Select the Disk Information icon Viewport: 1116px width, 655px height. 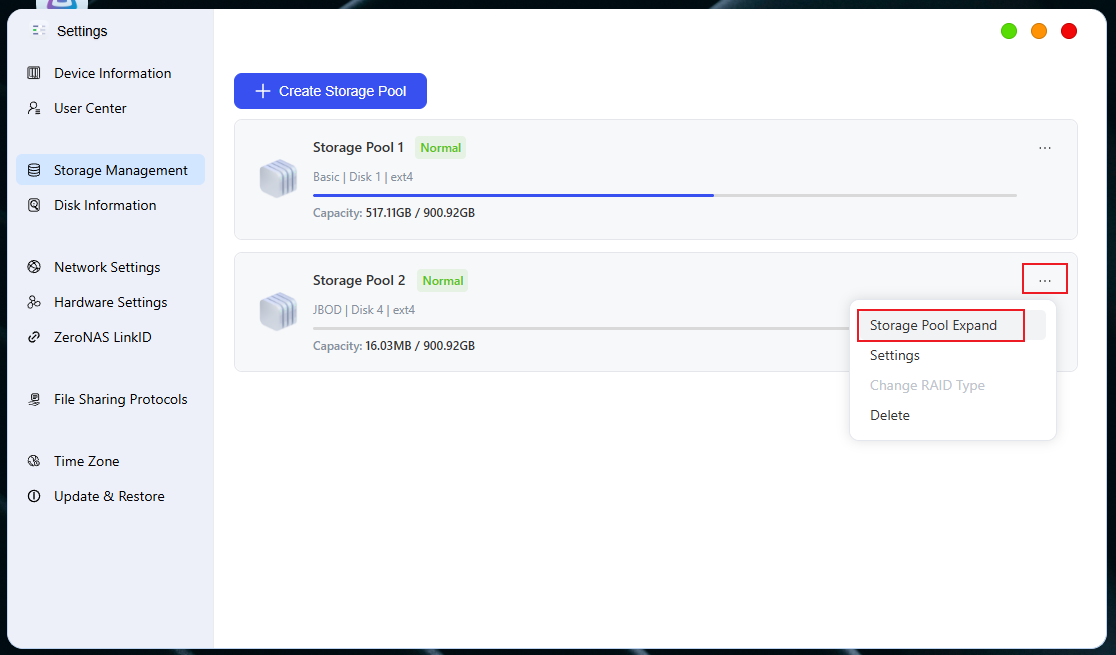(x=33, y=205)
